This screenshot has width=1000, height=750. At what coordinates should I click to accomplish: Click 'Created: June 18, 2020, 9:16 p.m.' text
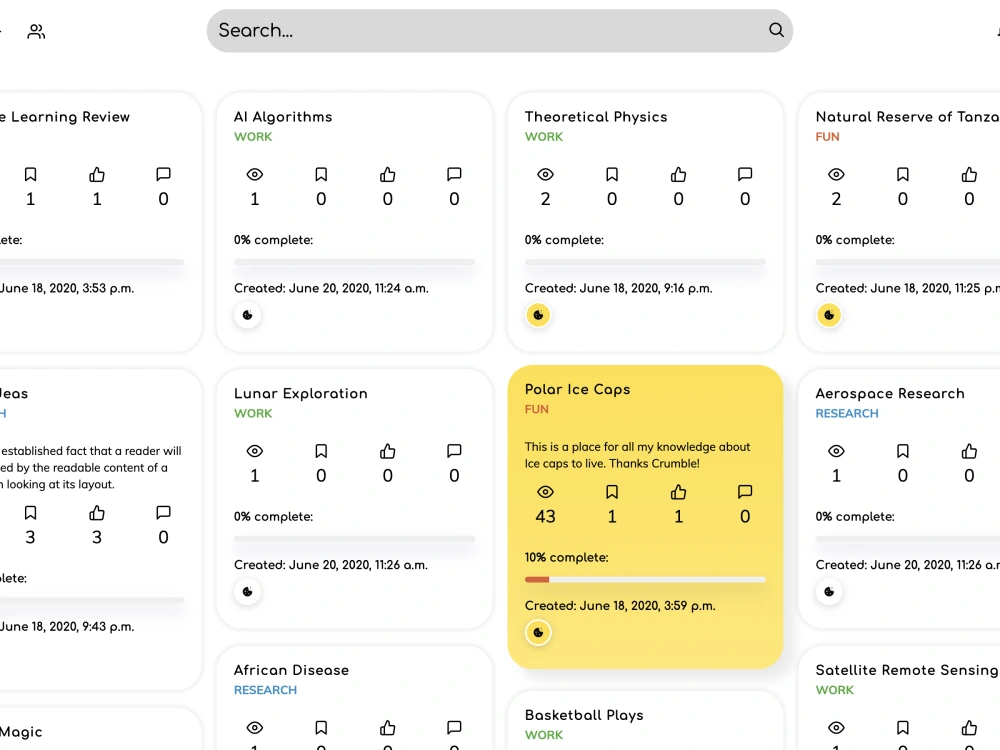(619, 288)
